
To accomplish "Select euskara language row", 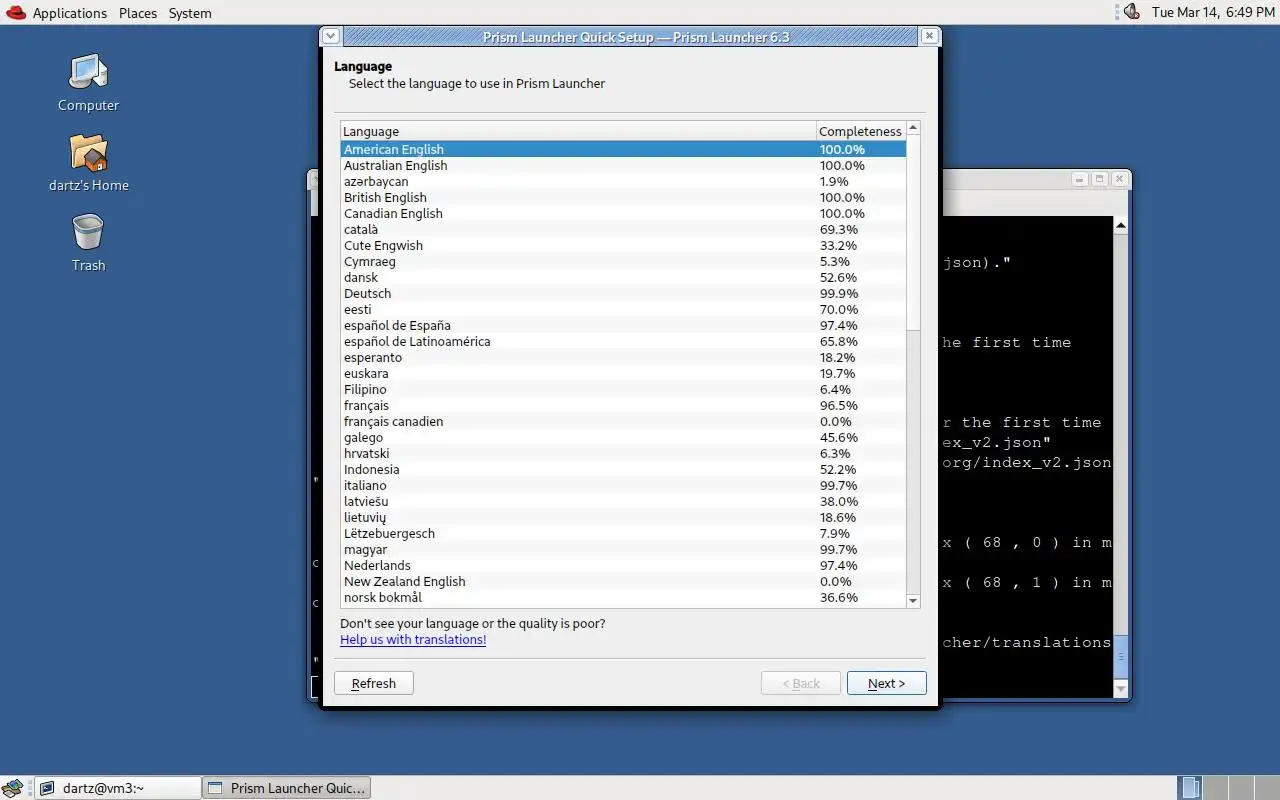I will [x=623, y=373].
